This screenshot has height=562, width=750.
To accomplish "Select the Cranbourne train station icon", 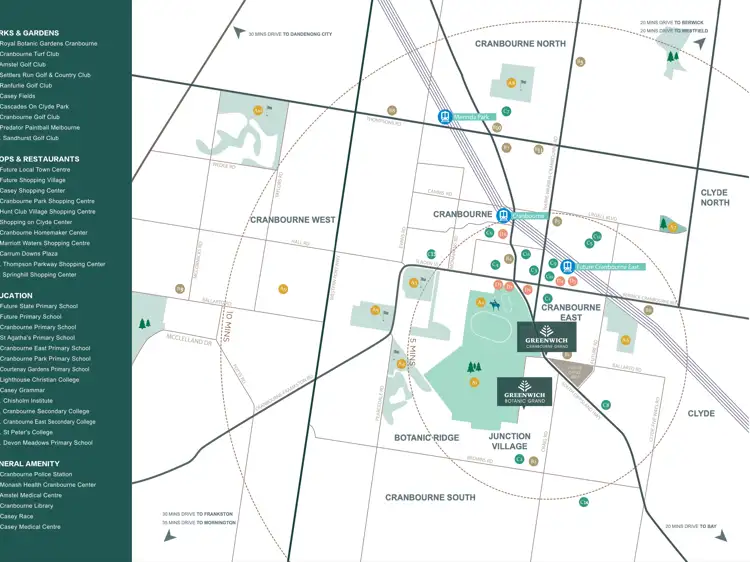I will pos(505,215).
